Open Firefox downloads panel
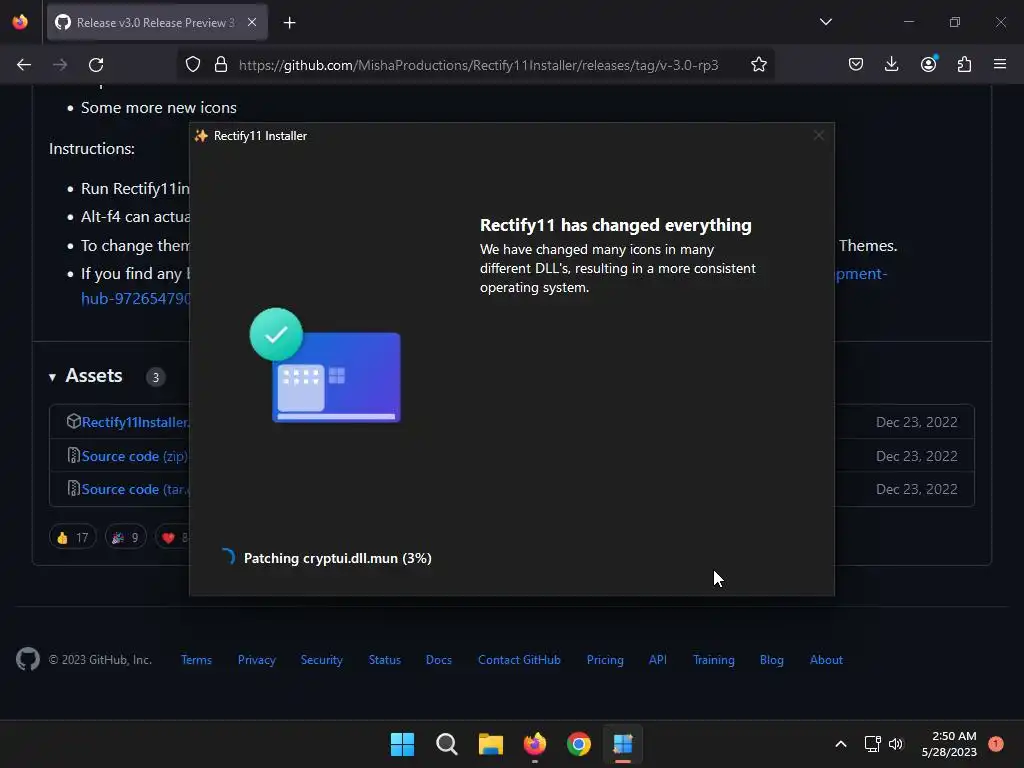This screenshot has height=768, width=1024. click(x=891, y=65)
